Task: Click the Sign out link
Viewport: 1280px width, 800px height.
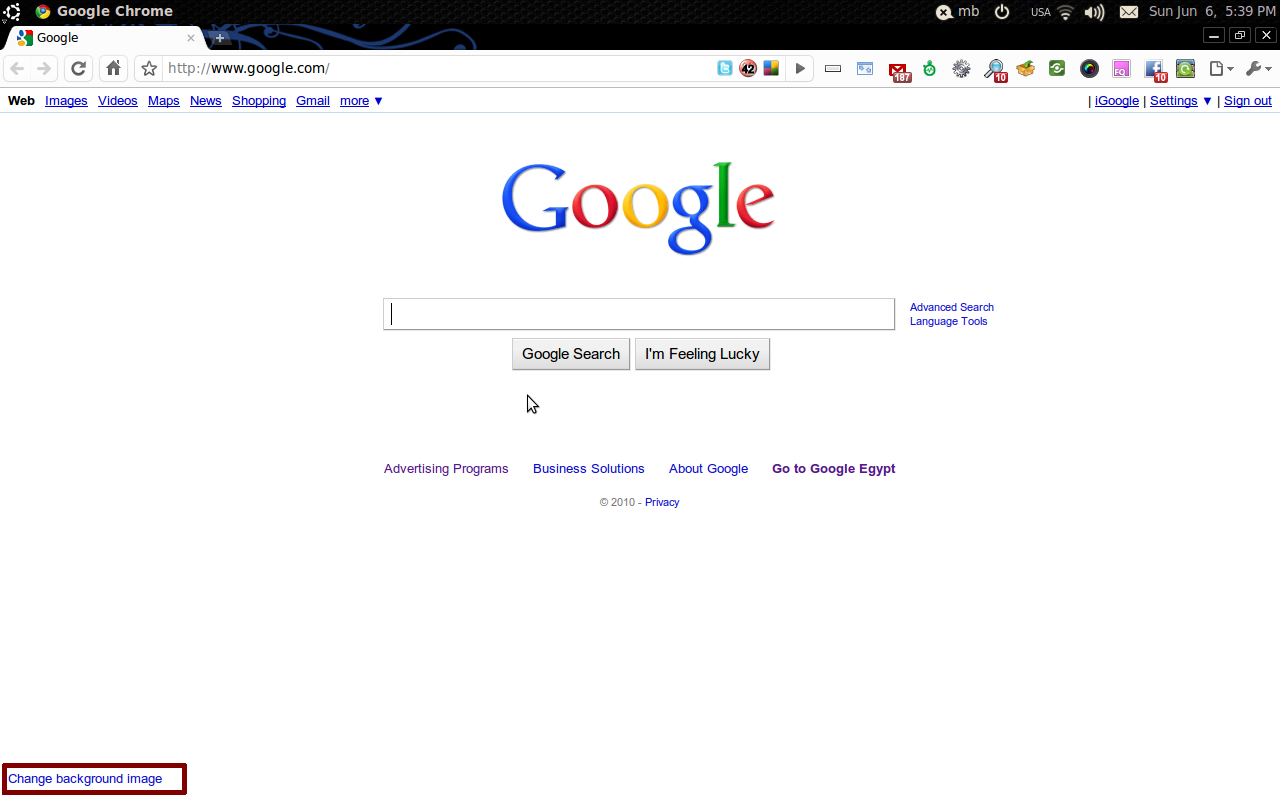Action: coord(1248,101)
